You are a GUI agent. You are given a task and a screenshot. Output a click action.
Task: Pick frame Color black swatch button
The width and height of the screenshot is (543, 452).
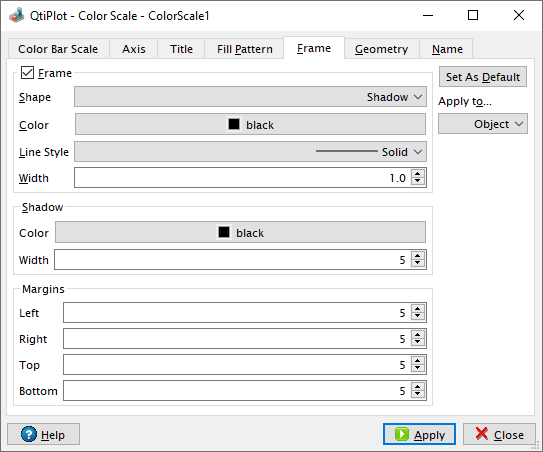(250, 124)
